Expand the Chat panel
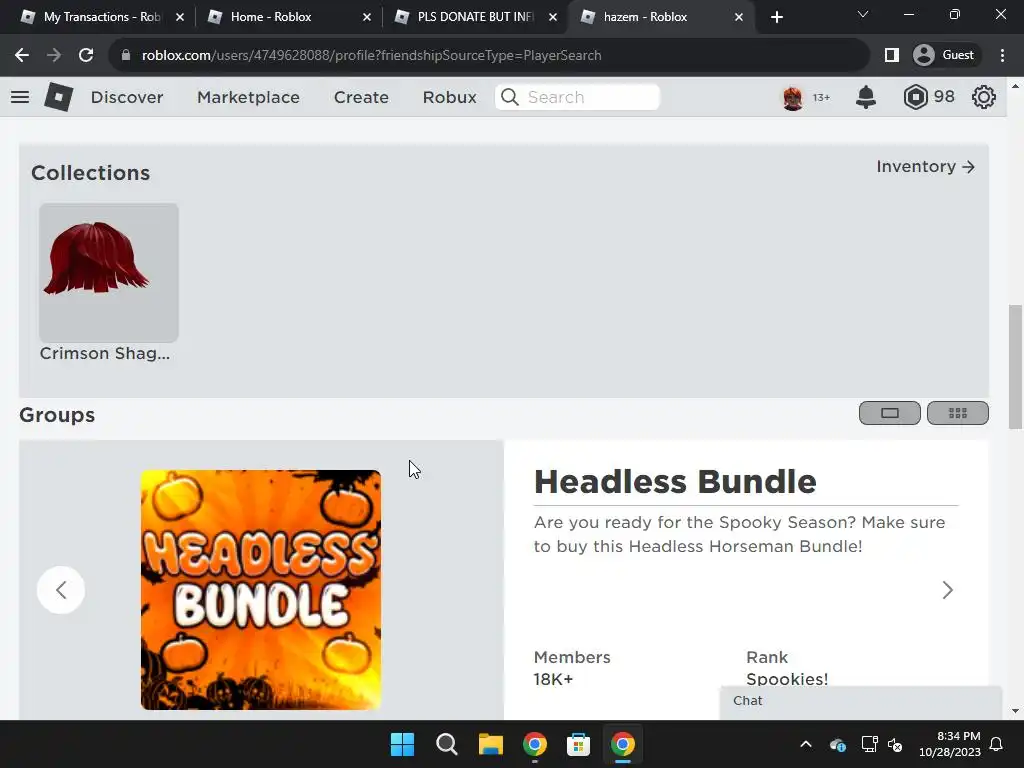 pyautogui.click(x=861, y=701)
